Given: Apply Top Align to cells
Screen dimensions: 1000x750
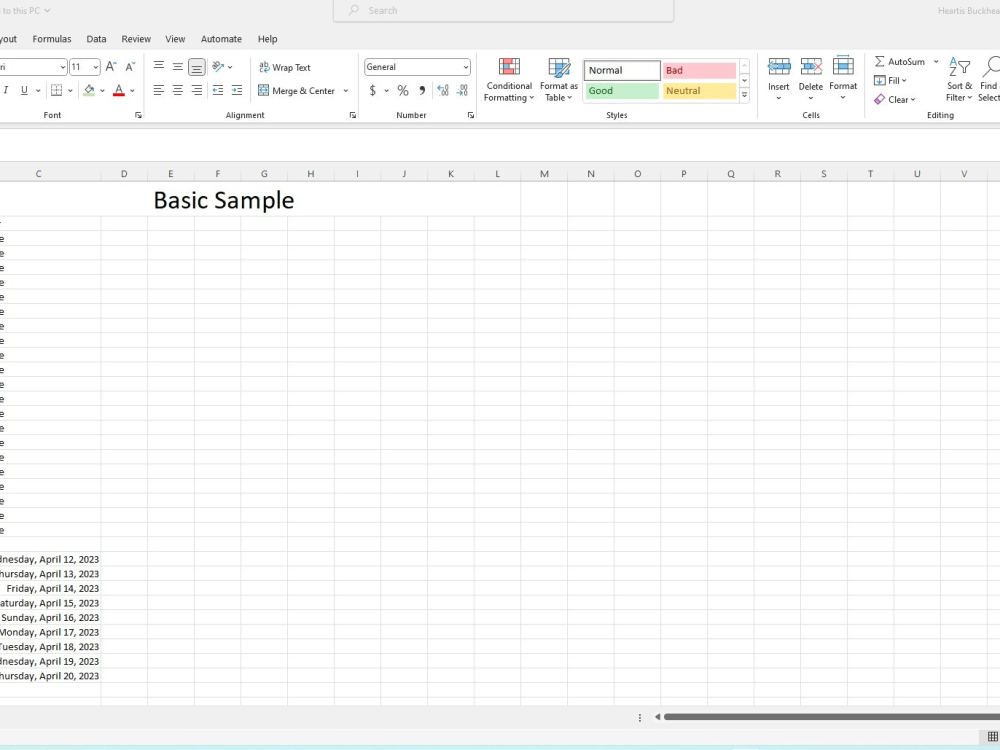Looking at the screenshot, I should [159, 66].
